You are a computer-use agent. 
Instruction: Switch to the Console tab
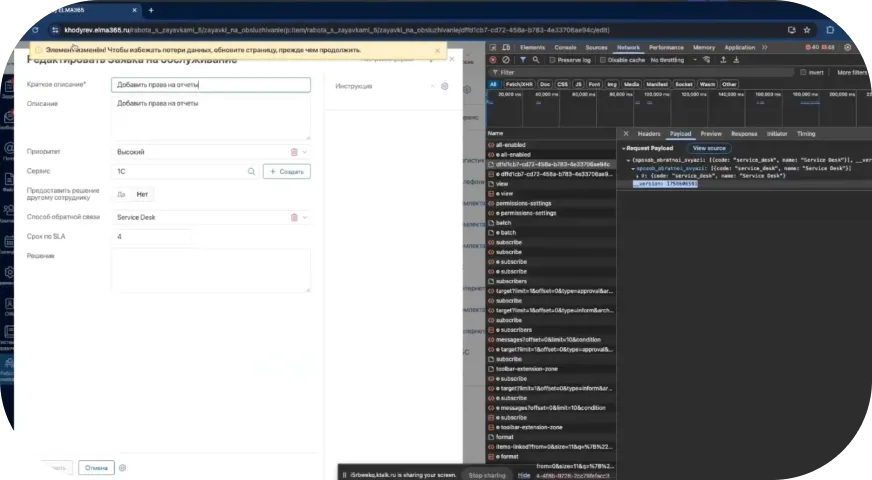click(x=565, y=47)
